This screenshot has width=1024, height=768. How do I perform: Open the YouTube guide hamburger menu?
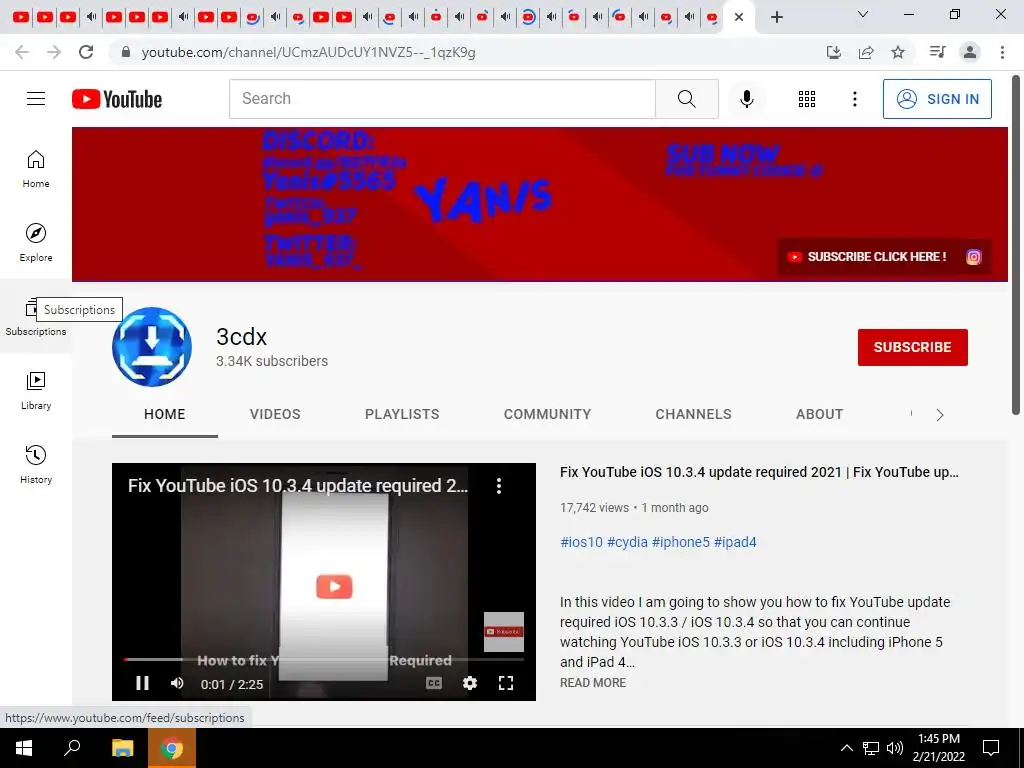36,99
